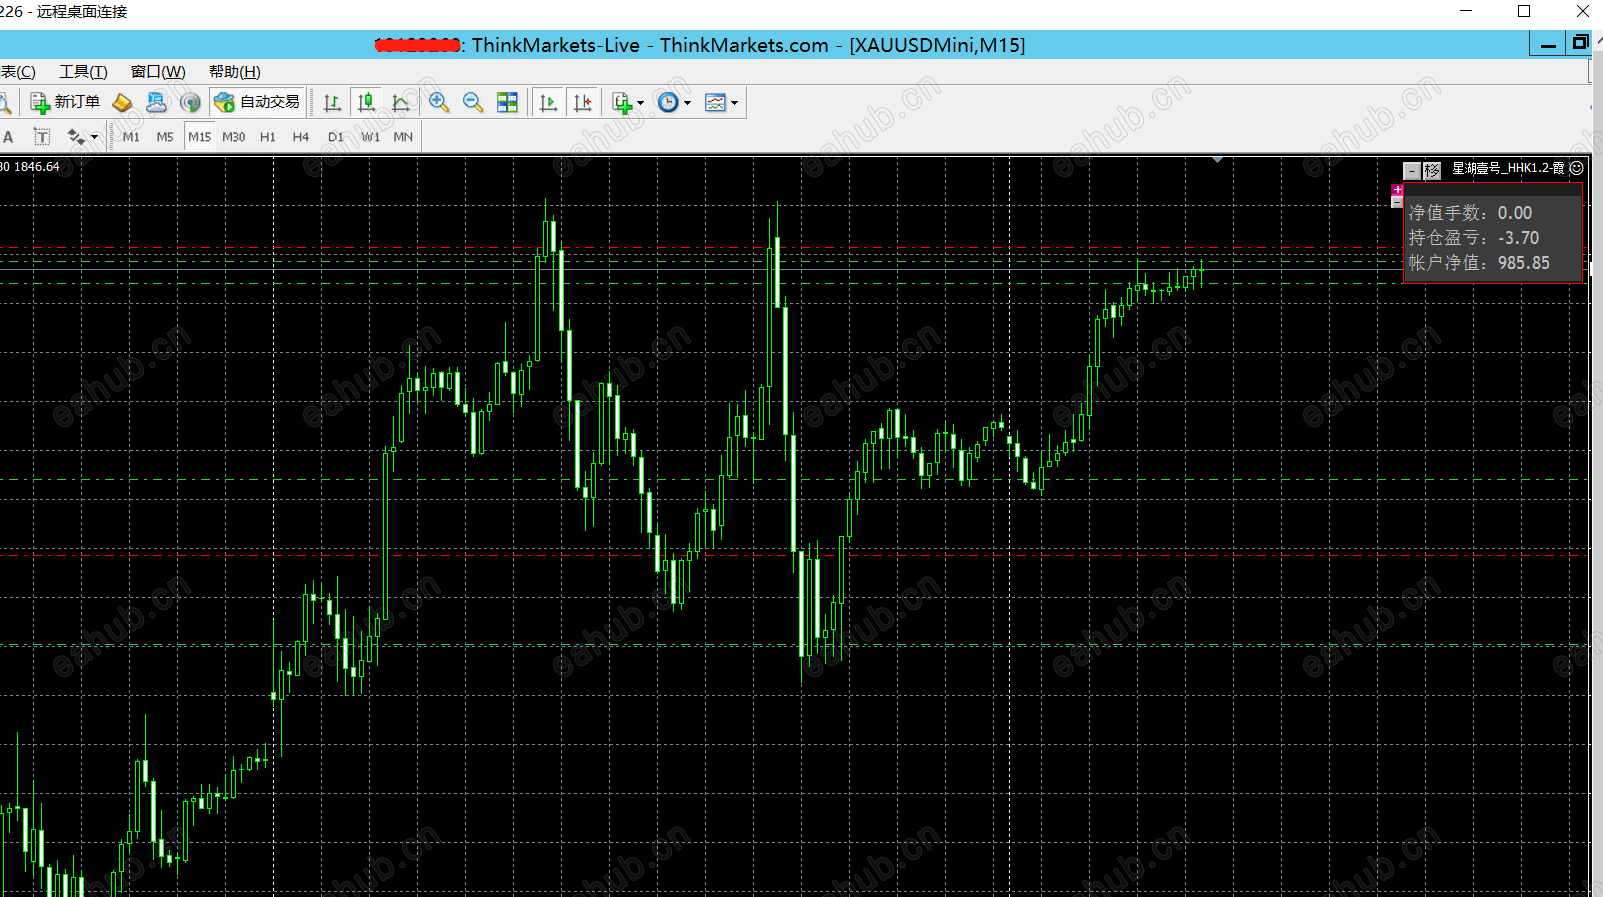Click the smiley face next to the EA name

click(x=1577, y=168)
